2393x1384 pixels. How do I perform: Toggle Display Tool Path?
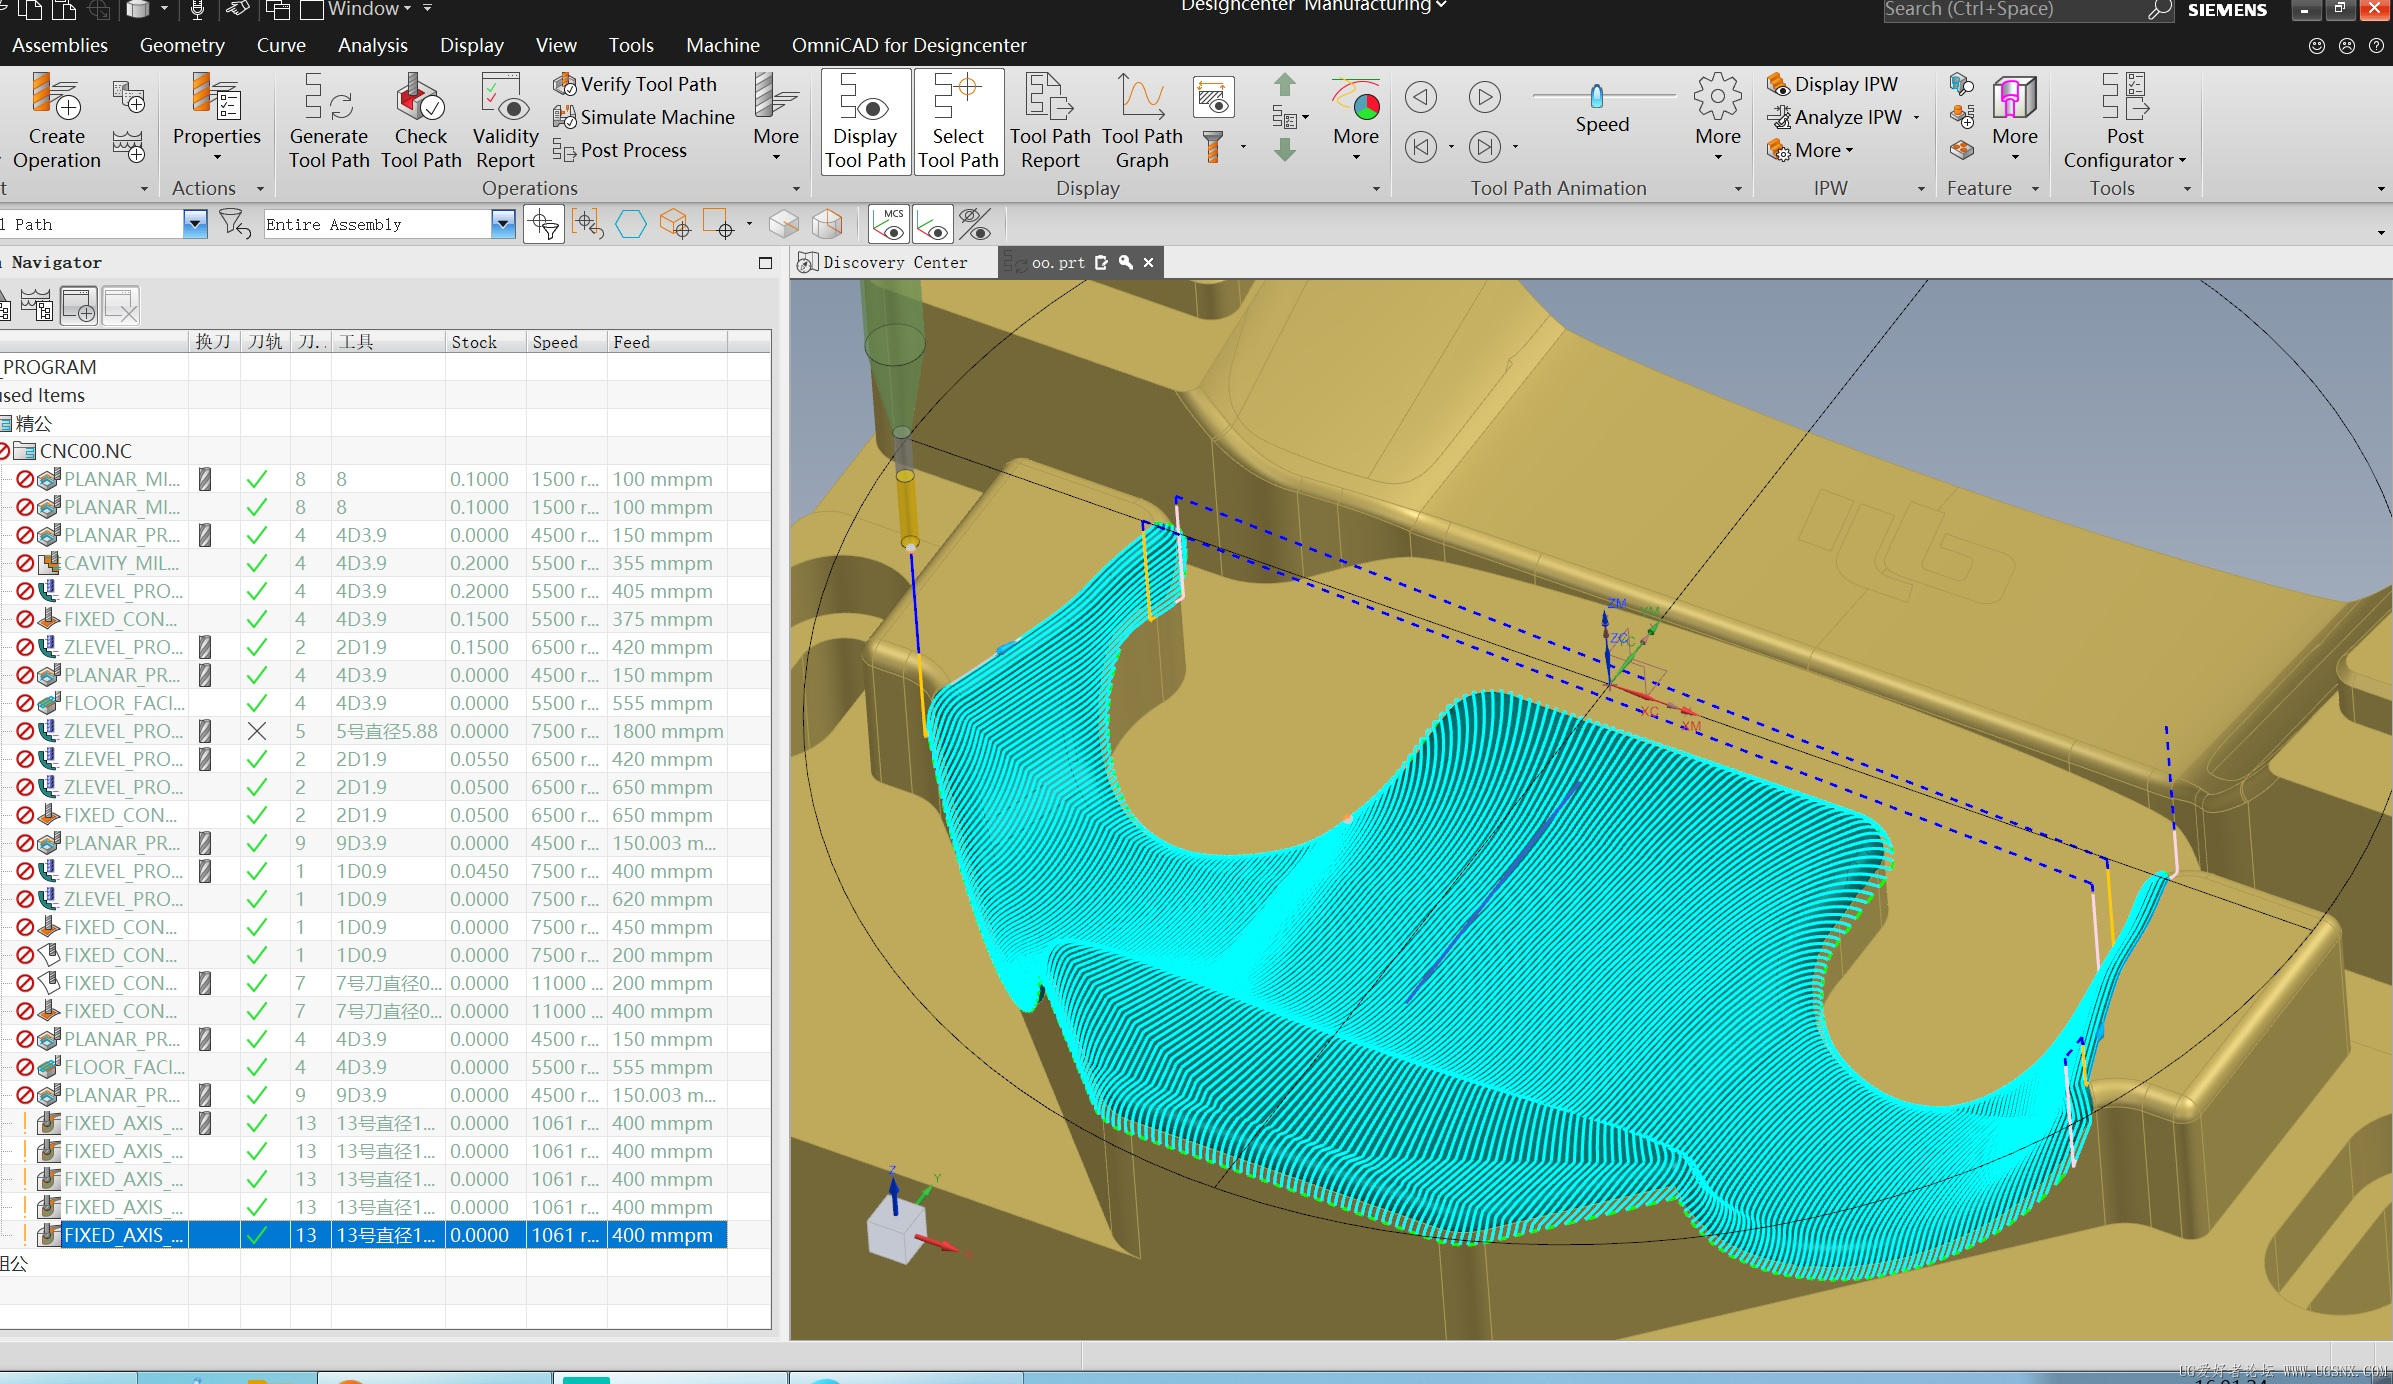click(x=866, y=122)
